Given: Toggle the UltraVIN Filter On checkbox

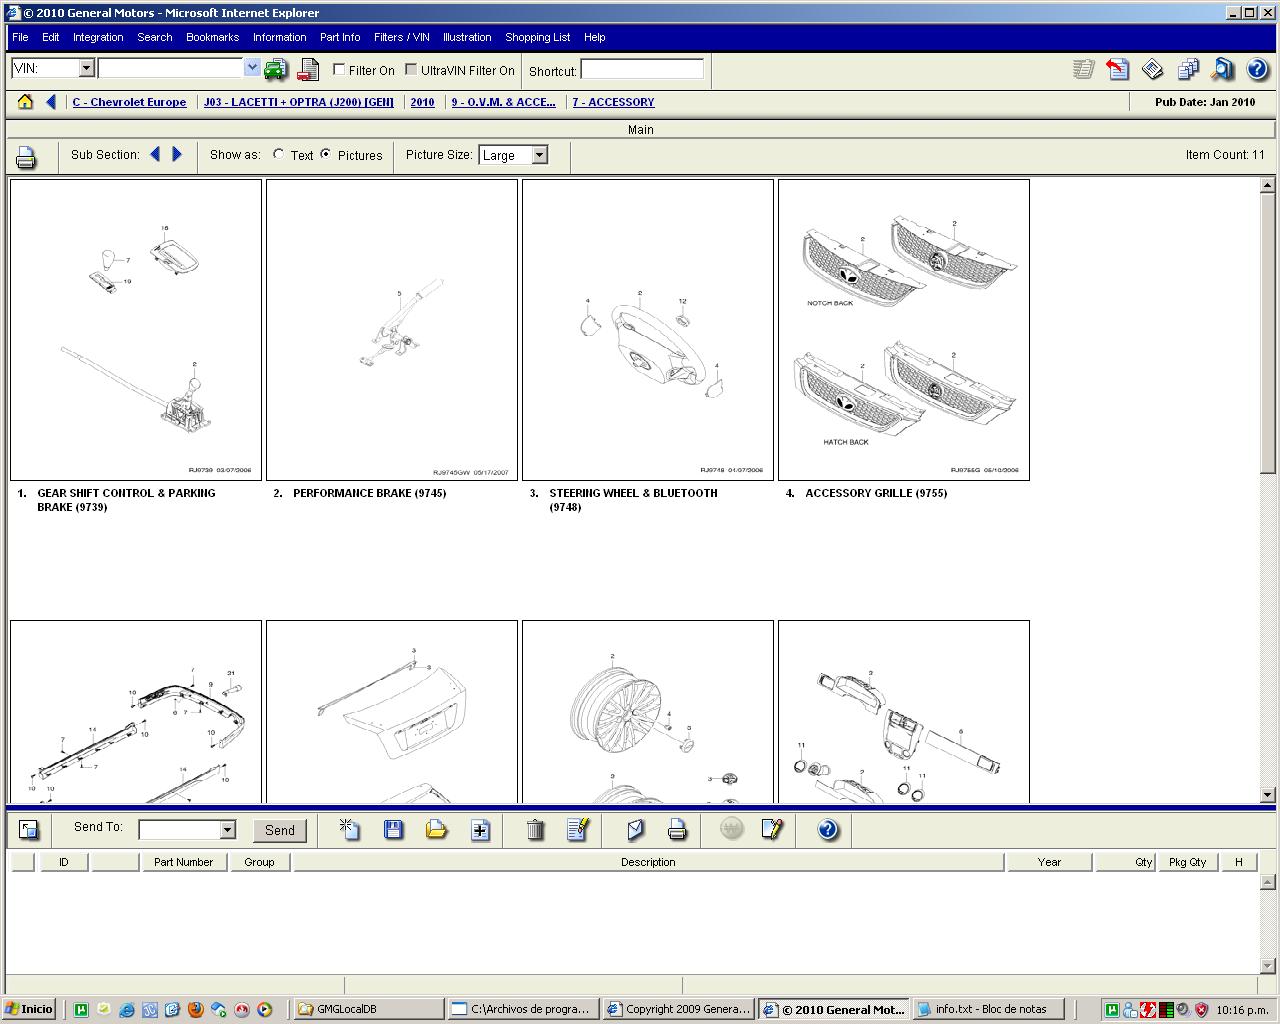Looking at the screenshot, I should coord(411,69).
